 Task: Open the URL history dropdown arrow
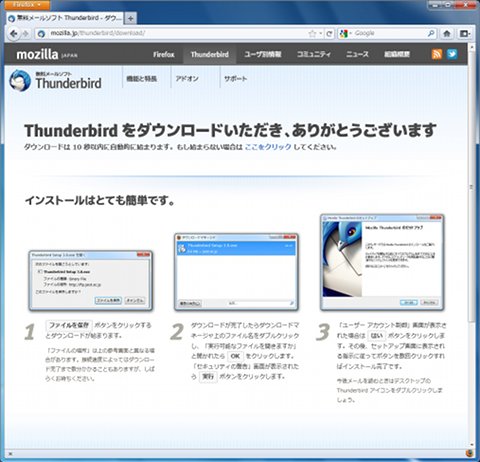[321, 33]
